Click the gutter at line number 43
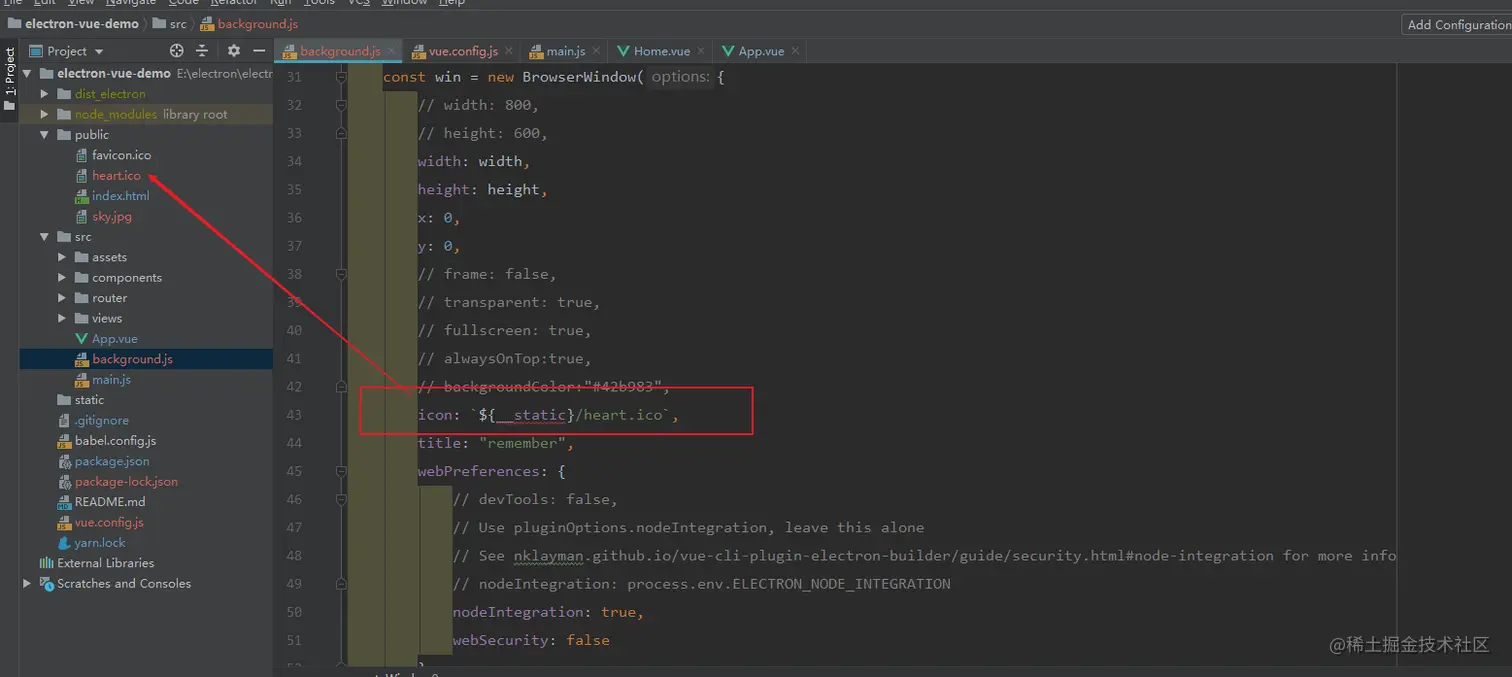This screenshot has height=677, width=1512. (x=293, y=414)
